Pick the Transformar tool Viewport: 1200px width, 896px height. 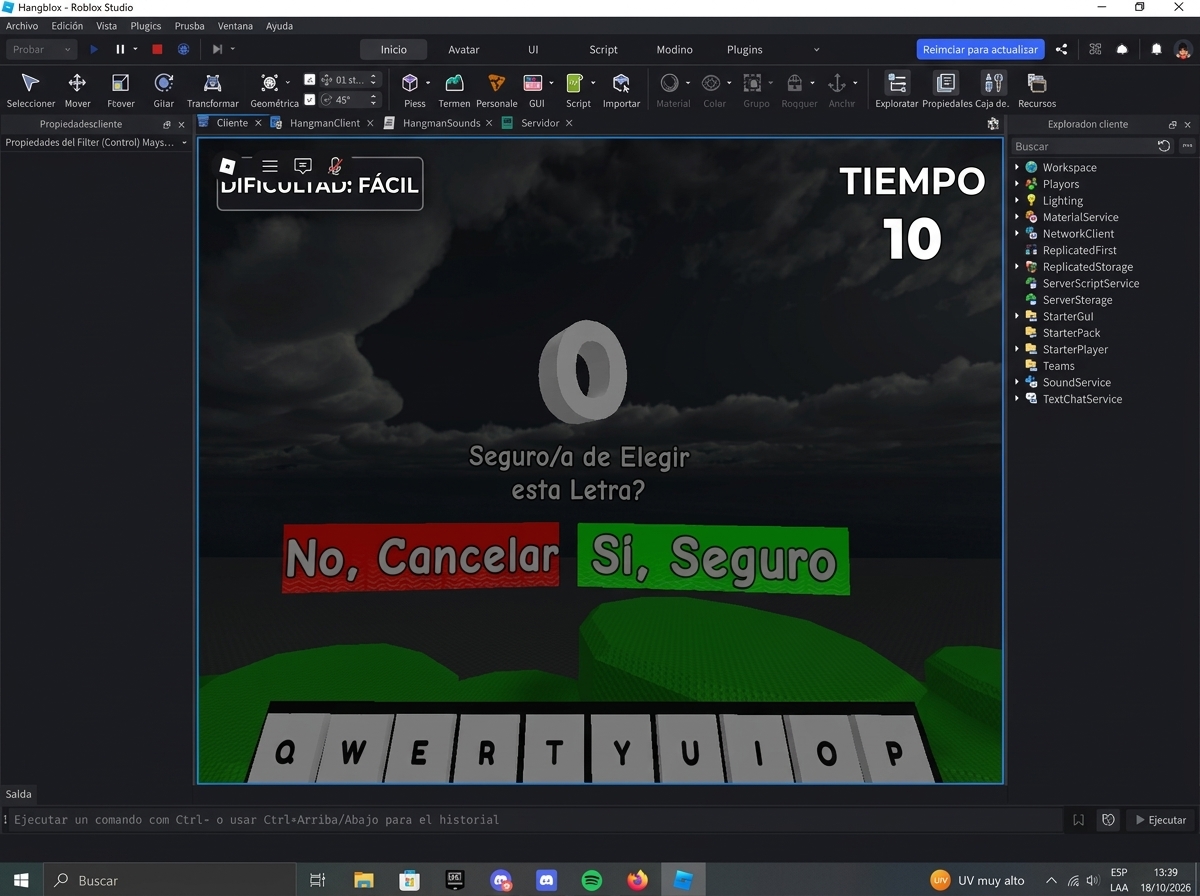coord(212,89)
